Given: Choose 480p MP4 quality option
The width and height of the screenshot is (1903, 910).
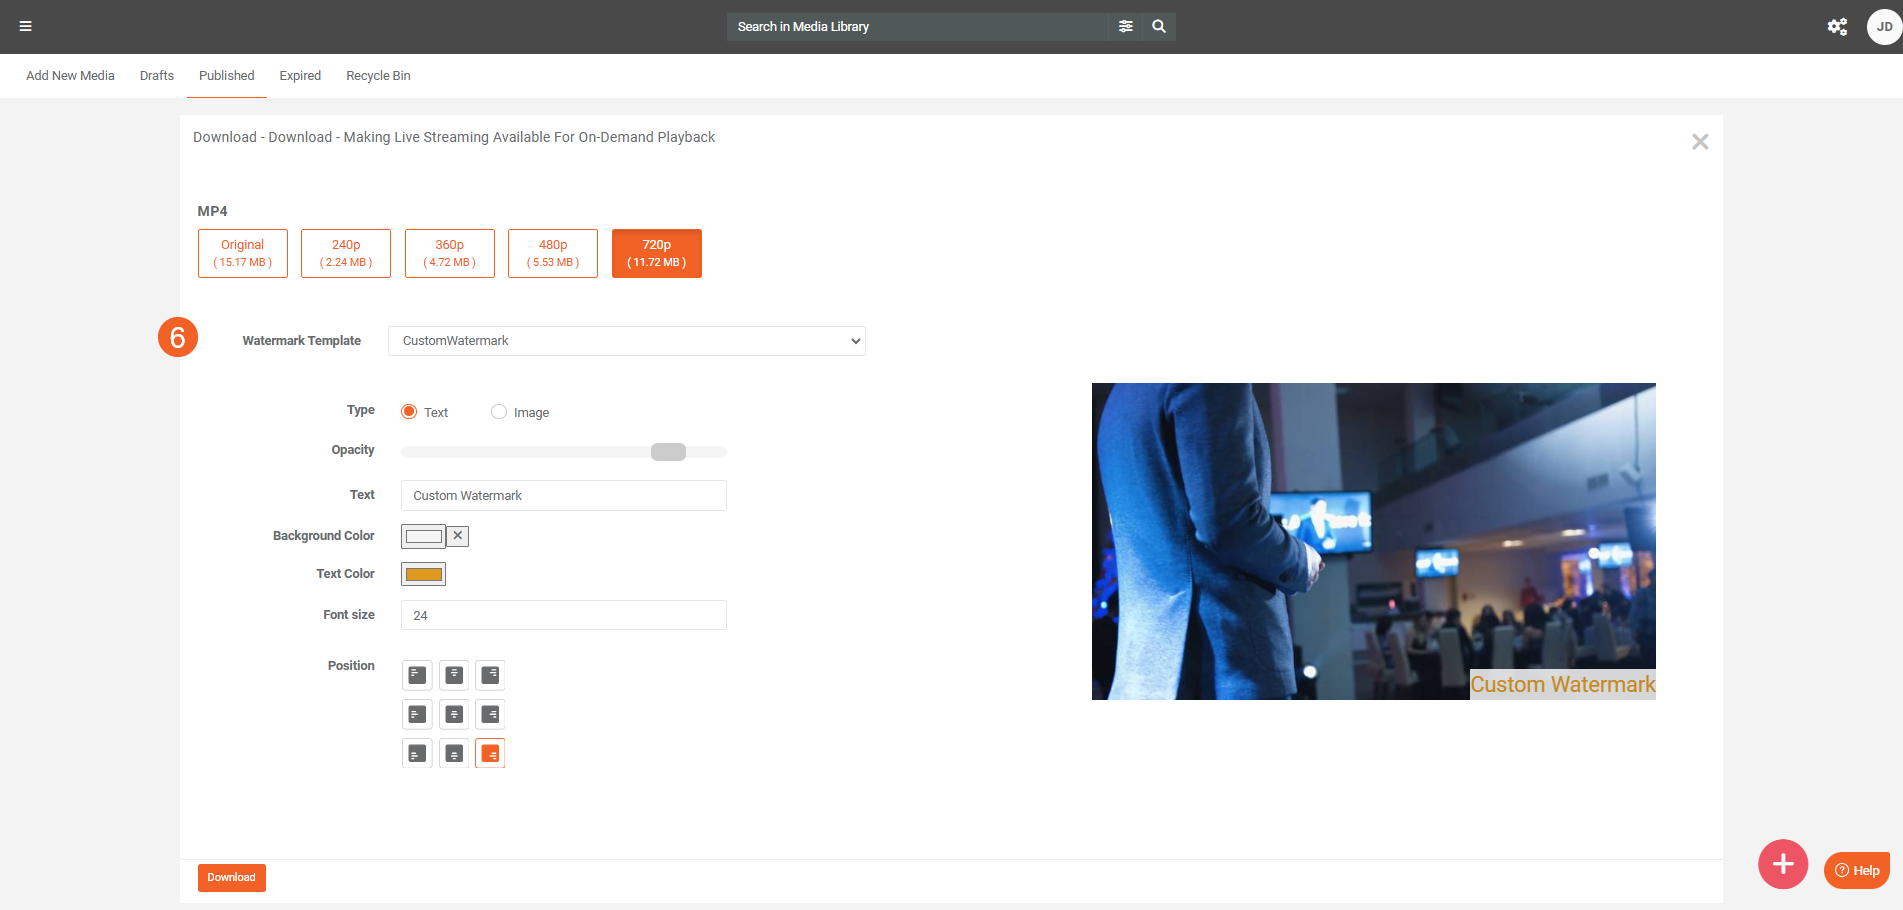Looking at the screenshot, I should [x=553, y=253].
